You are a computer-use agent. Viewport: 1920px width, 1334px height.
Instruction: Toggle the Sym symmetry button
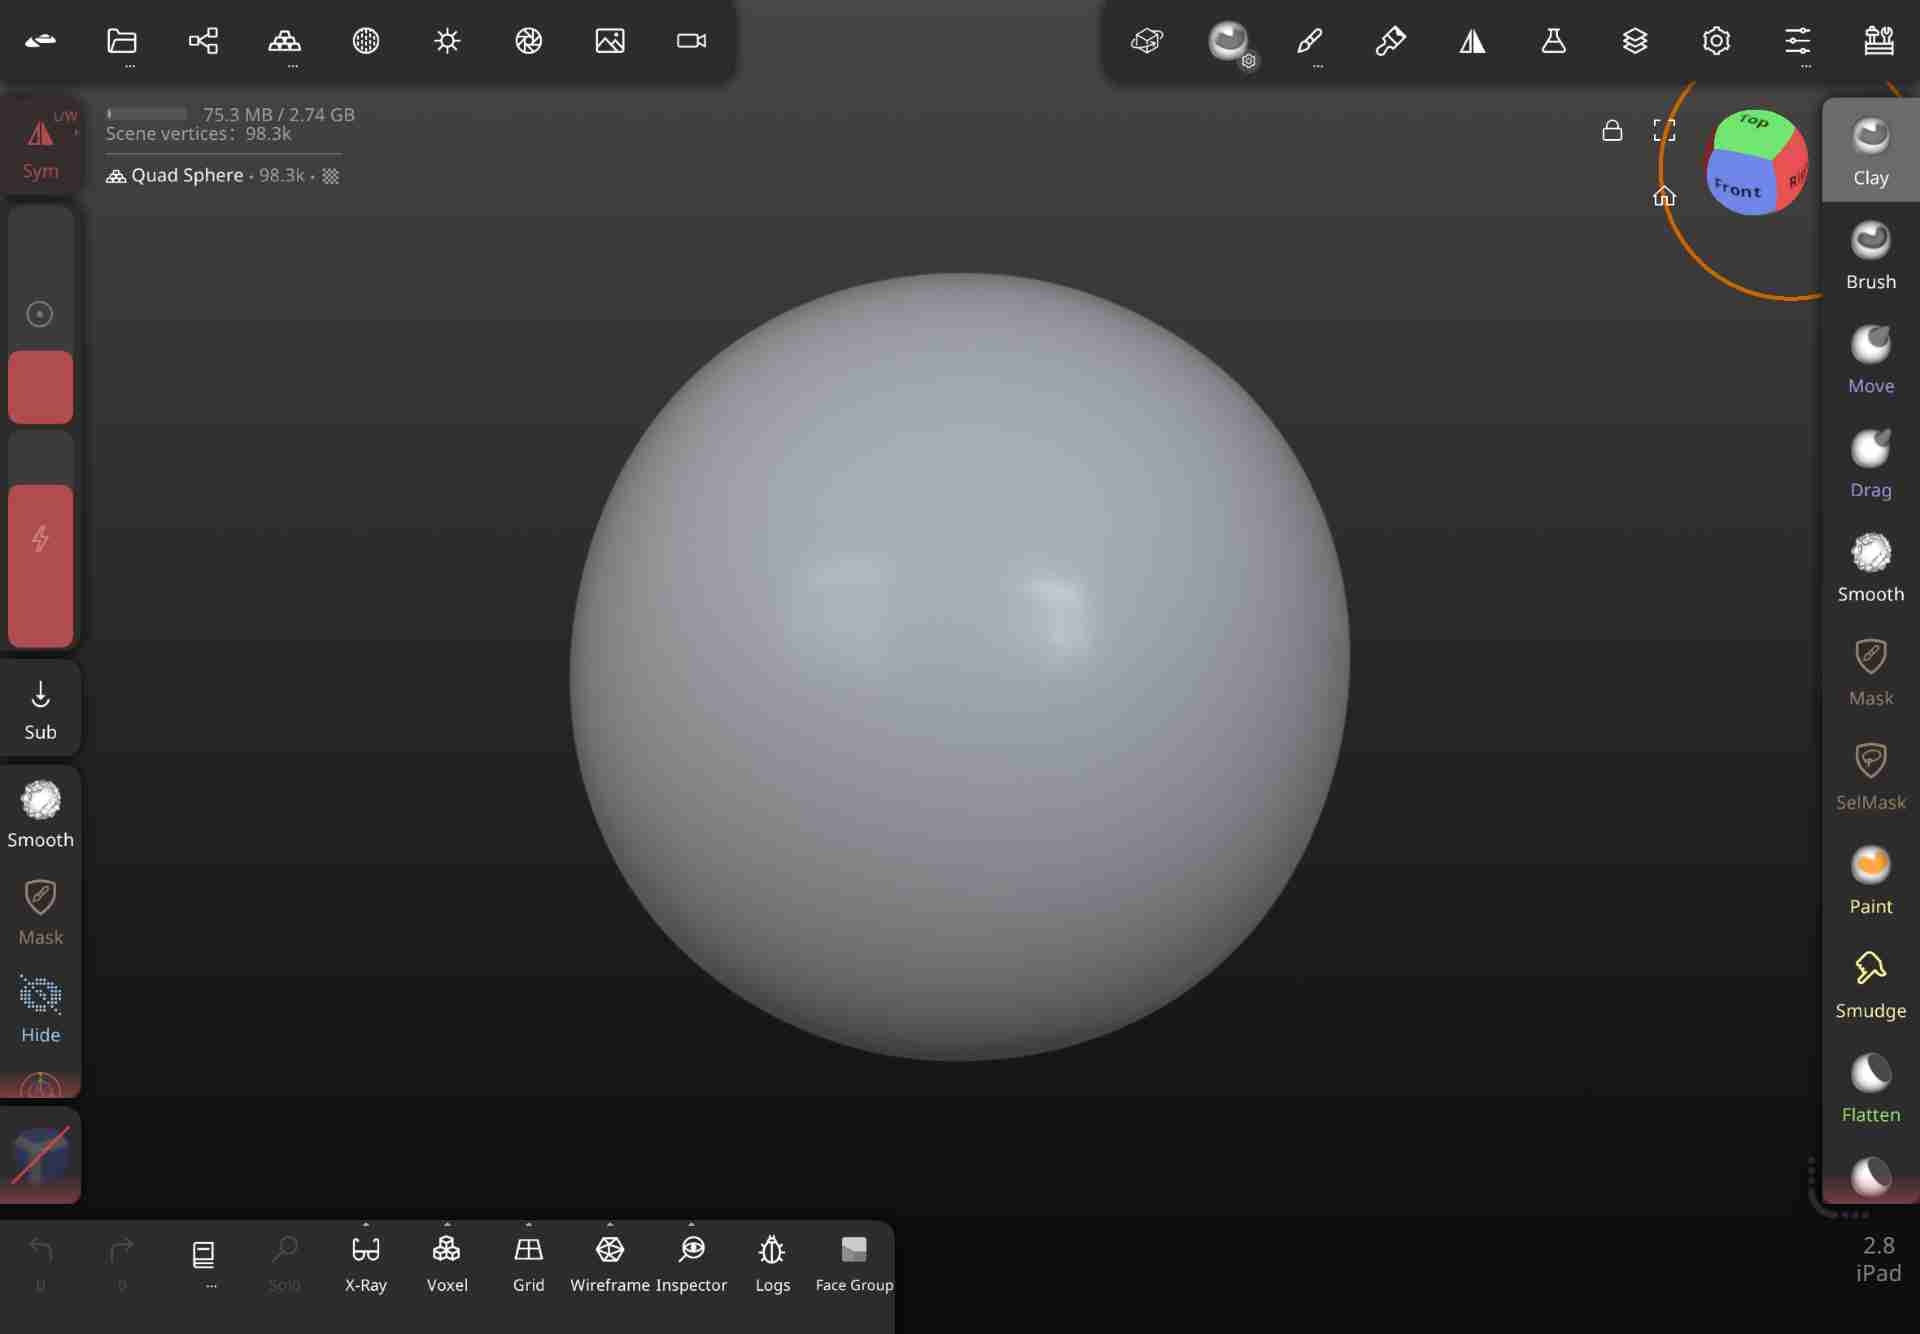40,146
